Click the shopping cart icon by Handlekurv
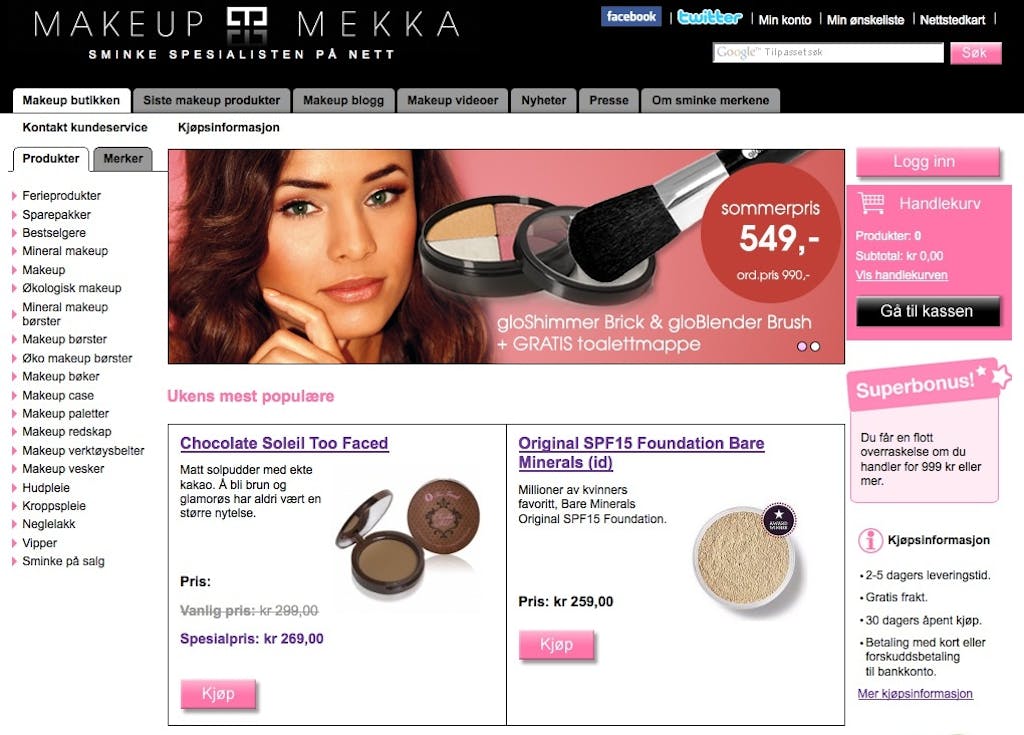Screen dimensions: 1024x735 tap(871, 203)
